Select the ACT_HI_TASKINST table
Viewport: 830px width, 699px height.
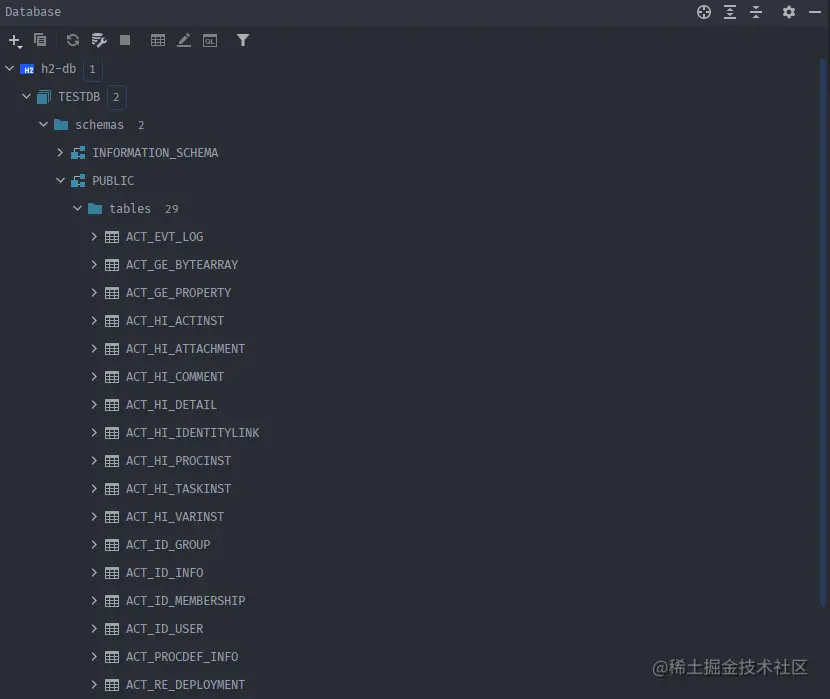(178, 489)
